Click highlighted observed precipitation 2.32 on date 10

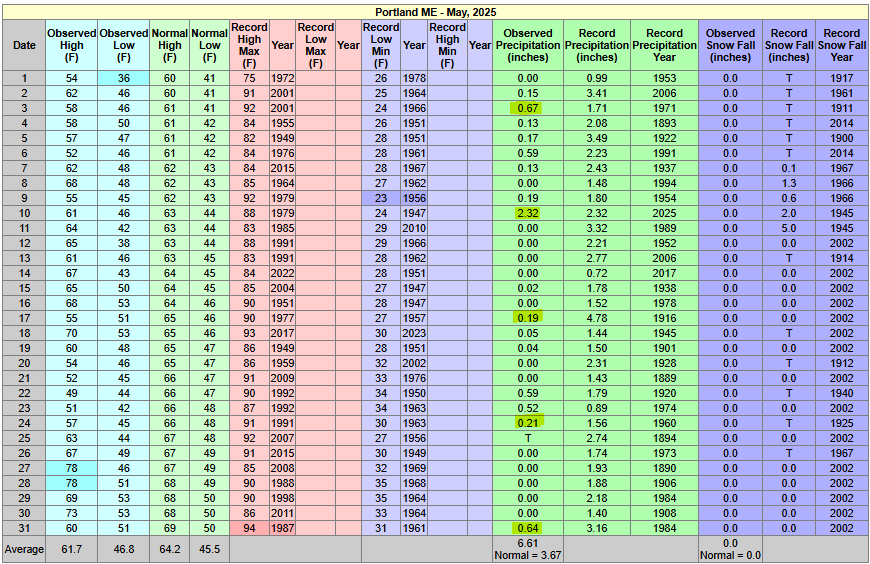[528, 213]
